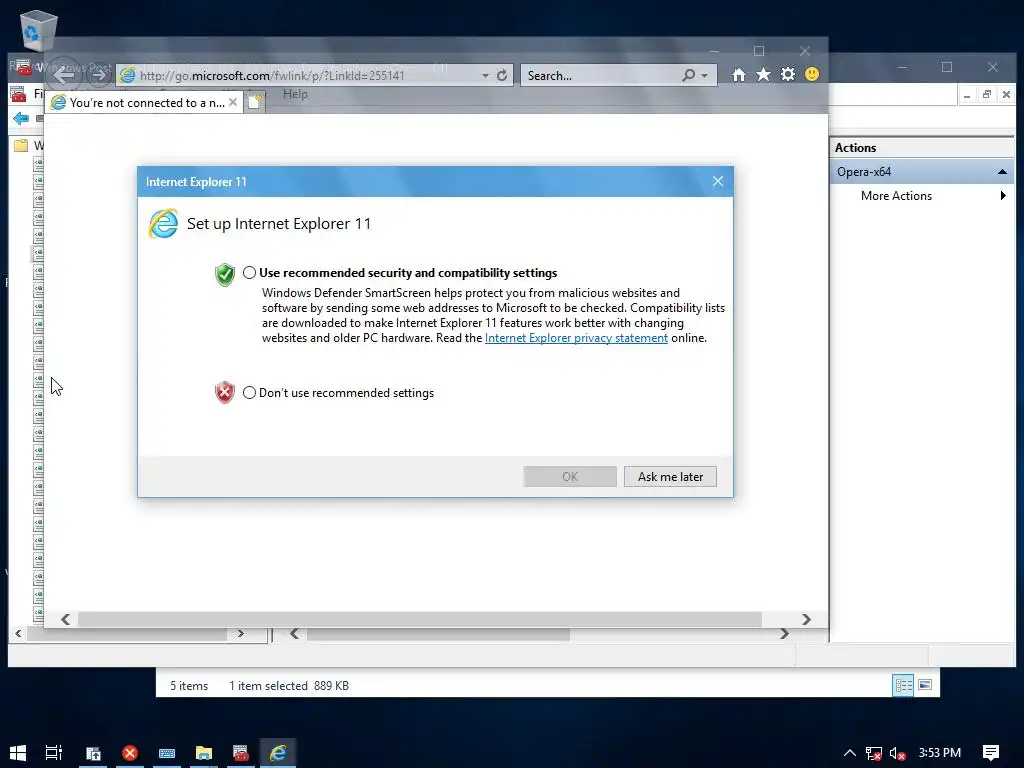Screen dimensions: 1024x768
Task: Open Task View on the taskbar
Action: [54, 752]
